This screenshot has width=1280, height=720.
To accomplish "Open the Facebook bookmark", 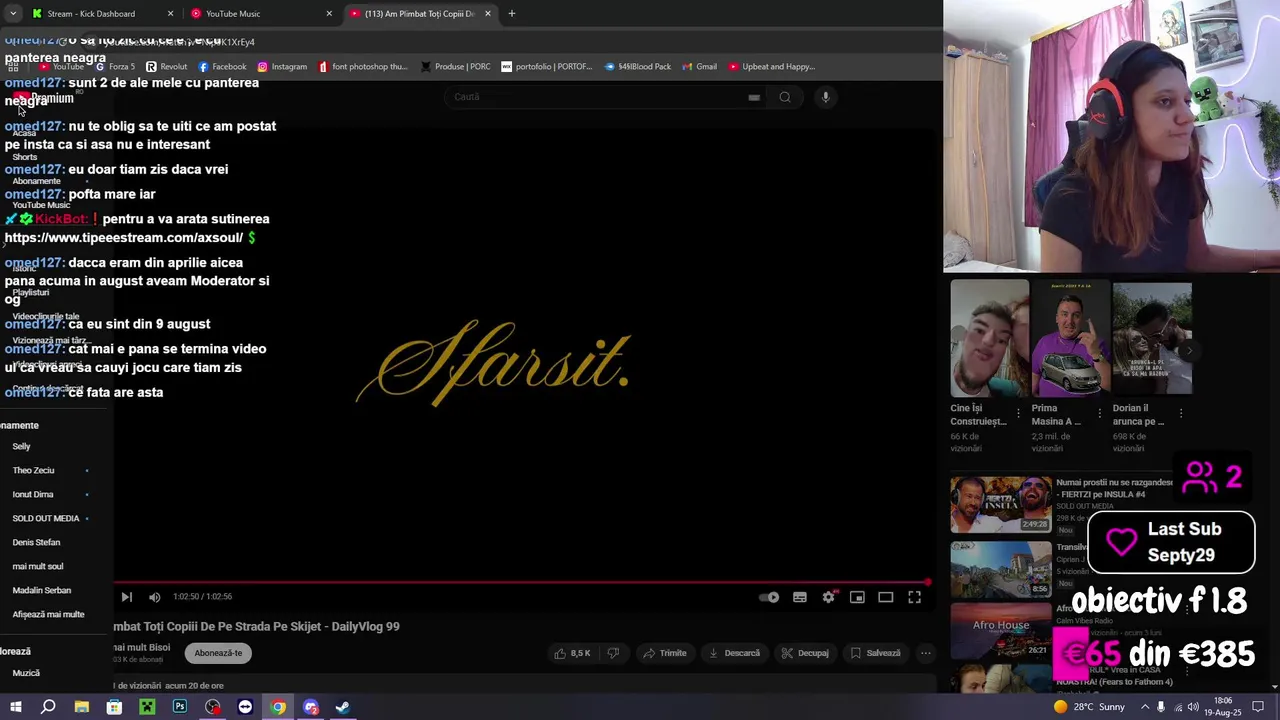I will (x=222, y=67).
